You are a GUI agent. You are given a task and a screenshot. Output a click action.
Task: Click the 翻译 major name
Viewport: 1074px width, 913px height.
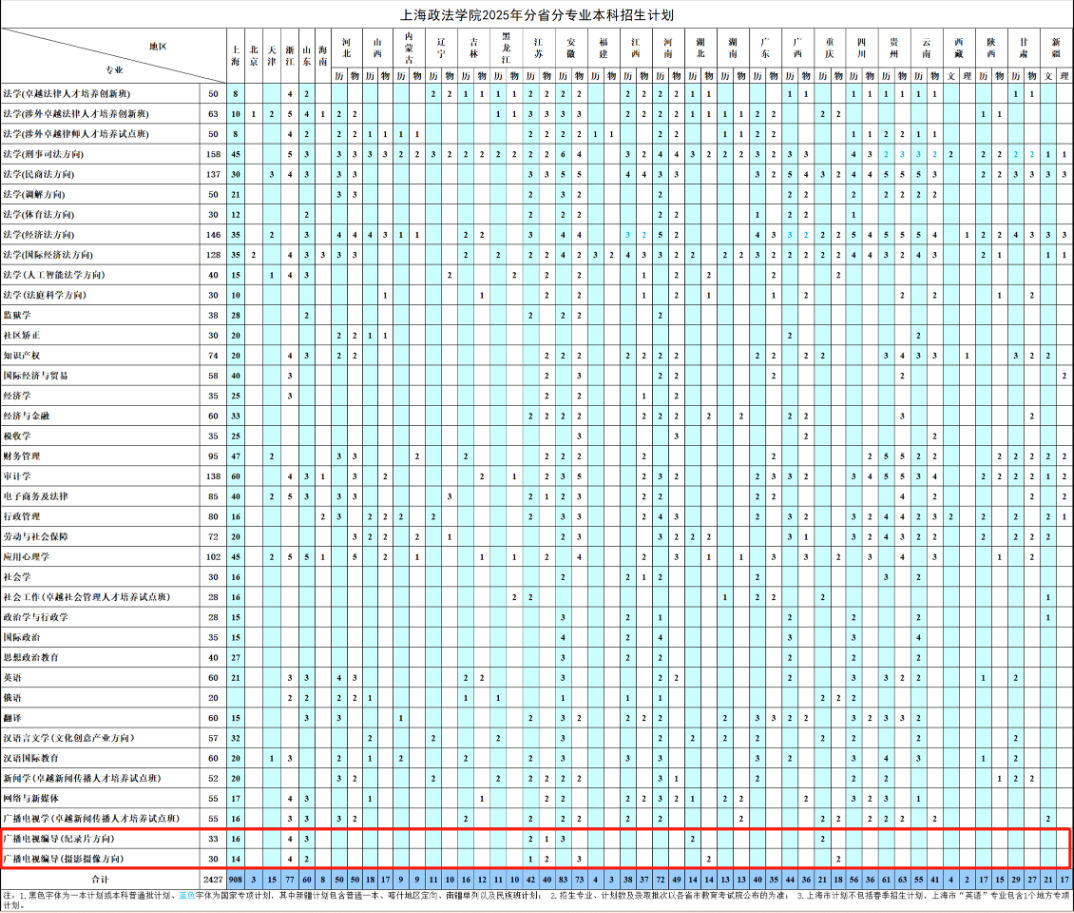click(x=12, y=718)
